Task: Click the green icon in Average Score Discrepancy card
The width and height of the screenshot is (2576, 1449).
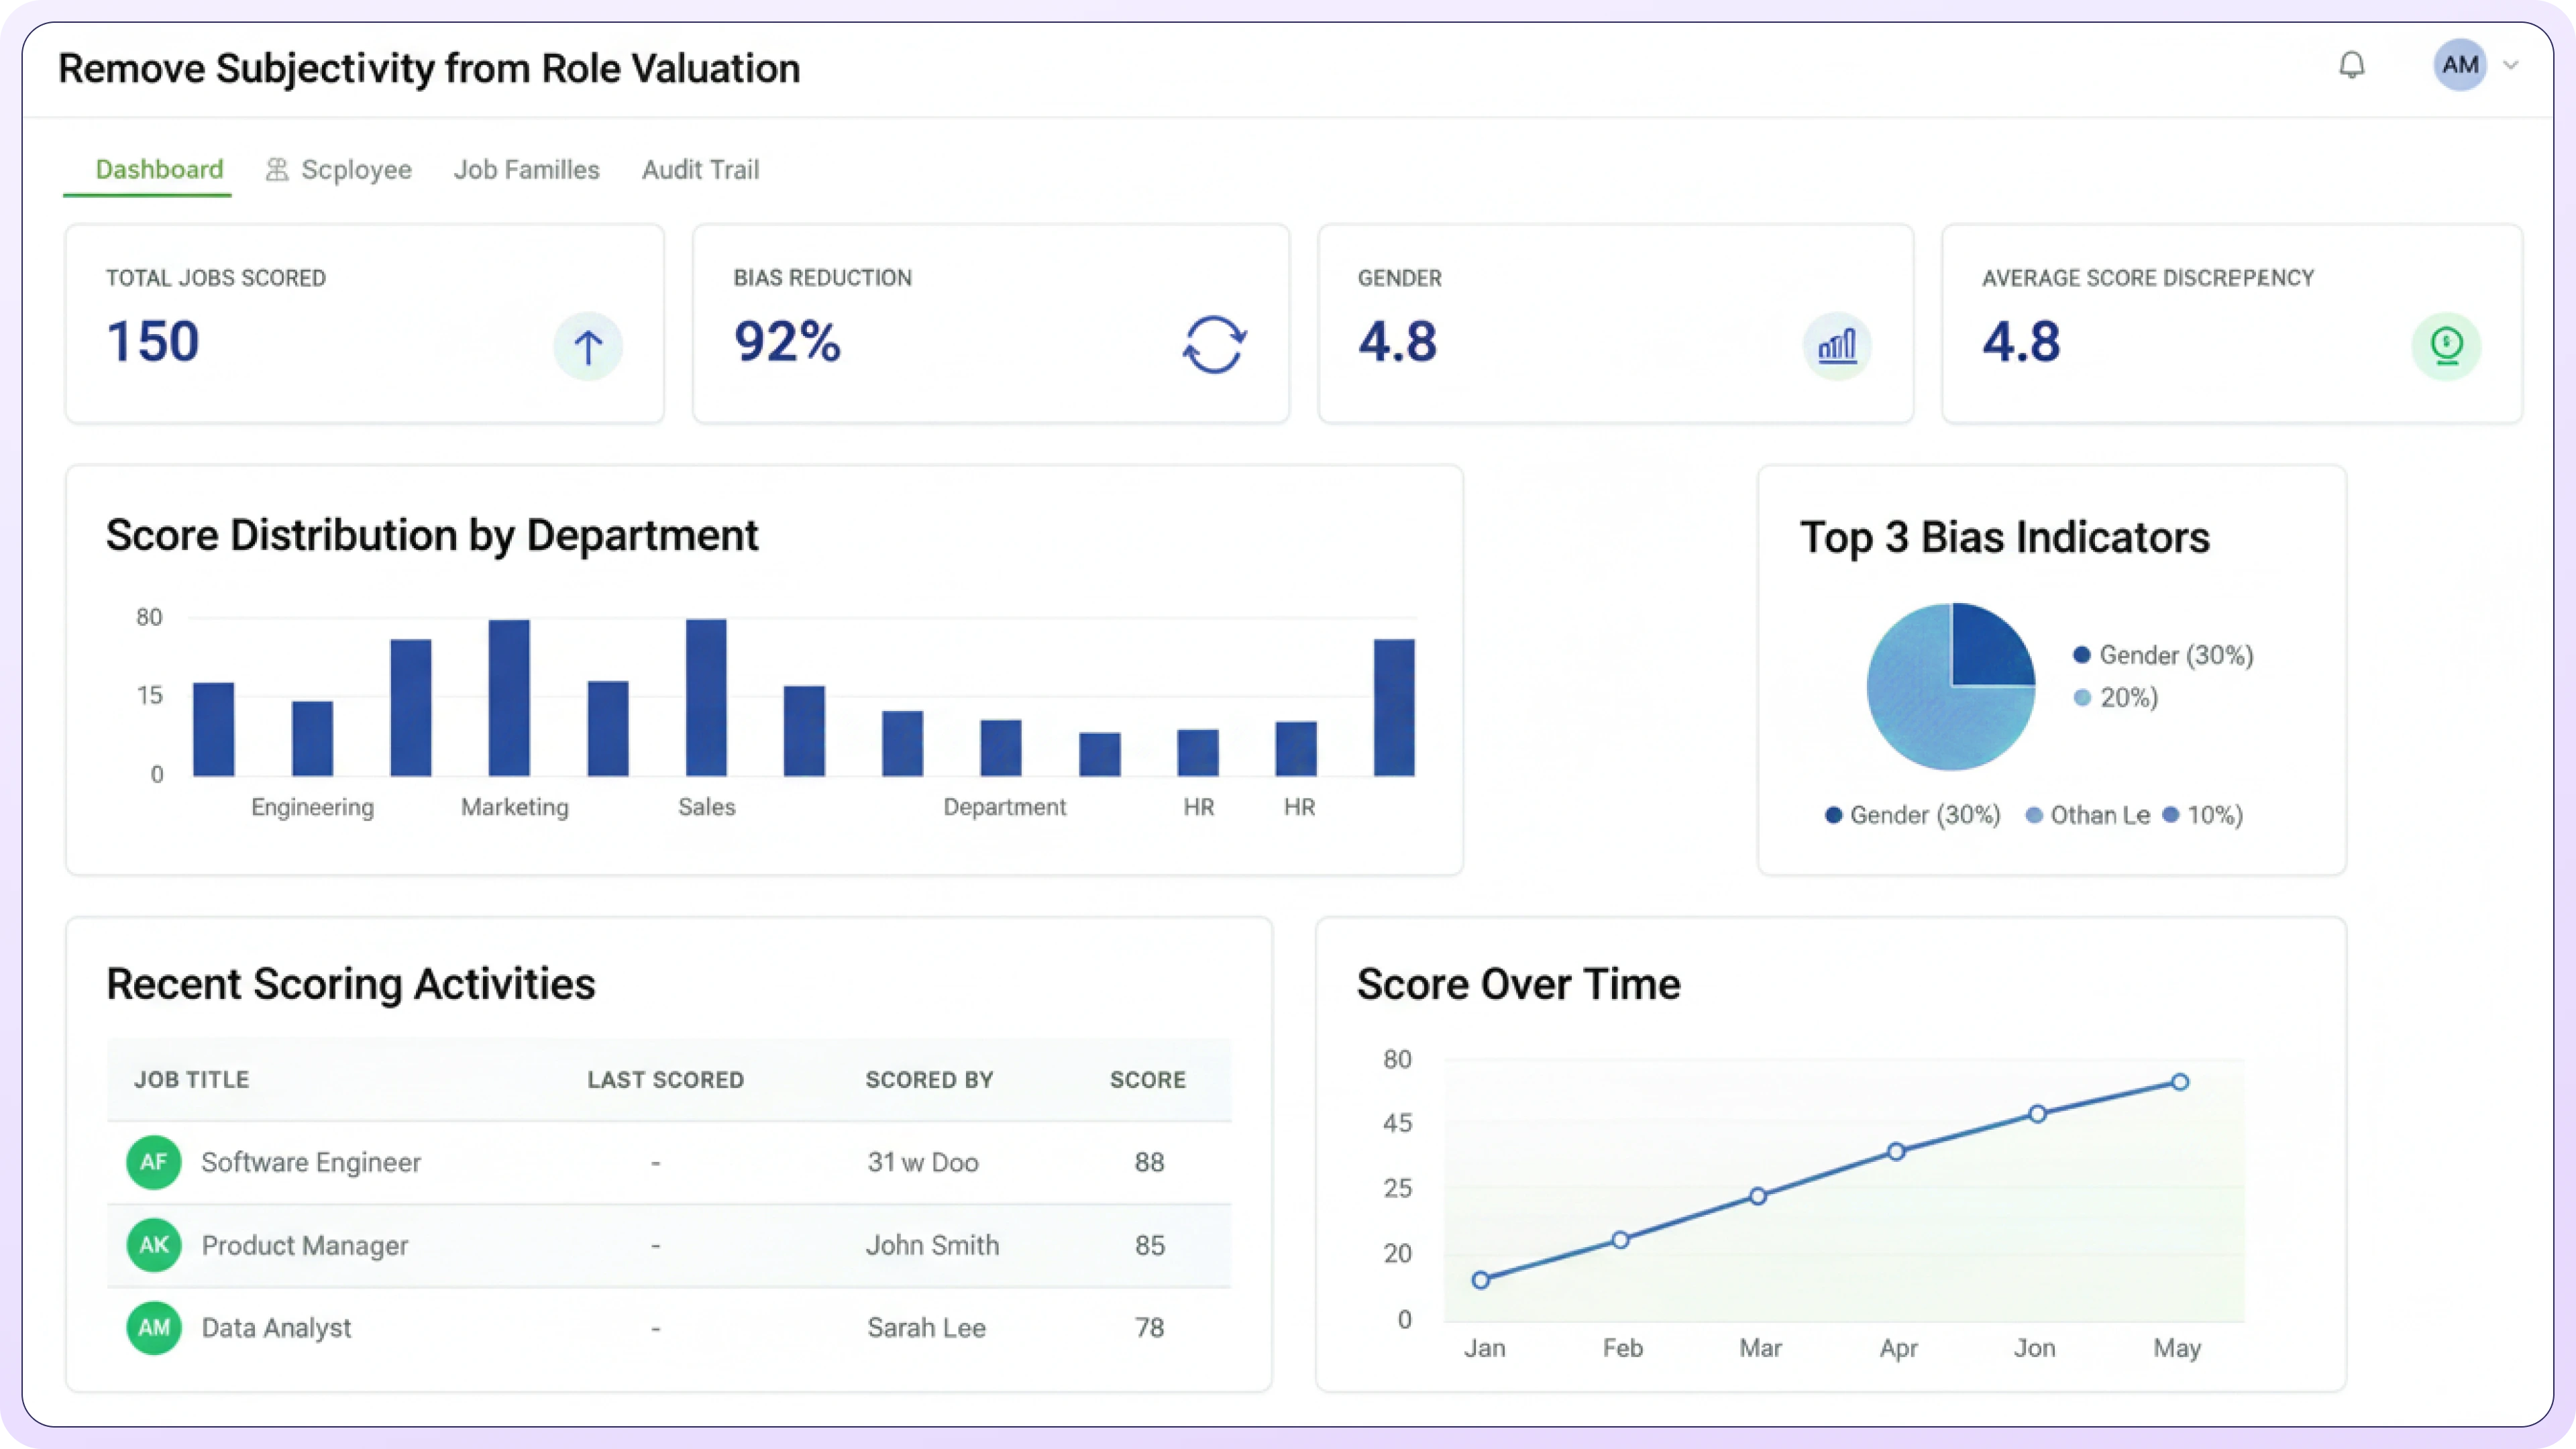Action: click(x=2446, y=347)
